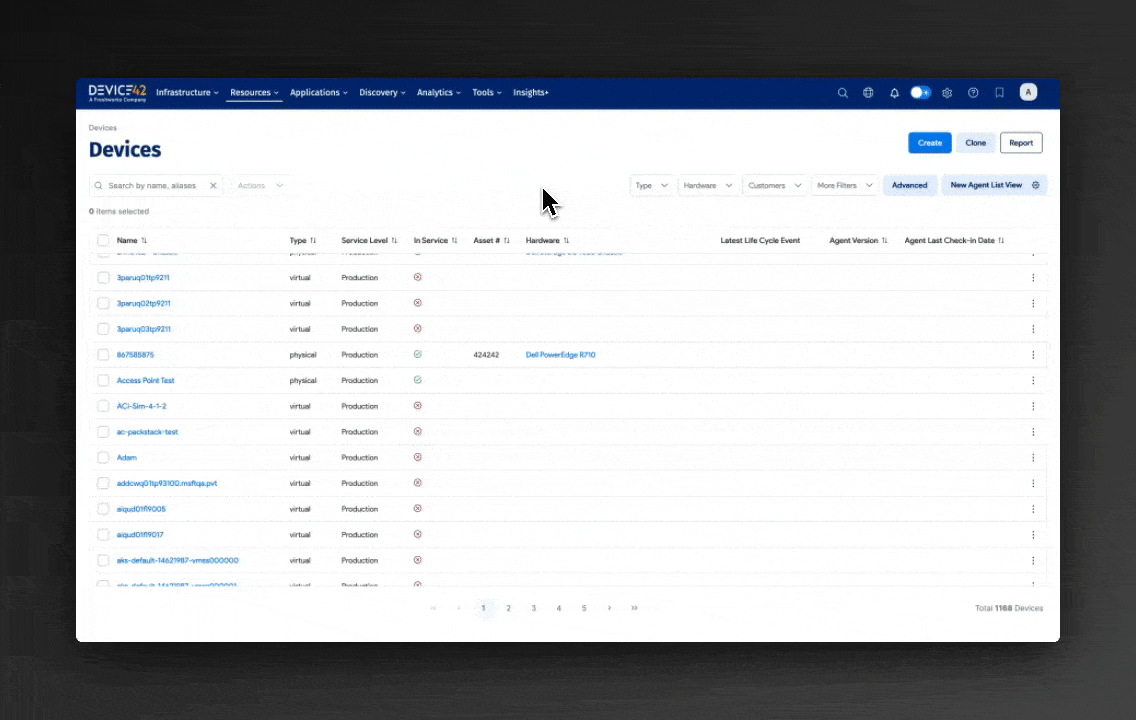Expand the Type filter dropdown

point(652,186)
